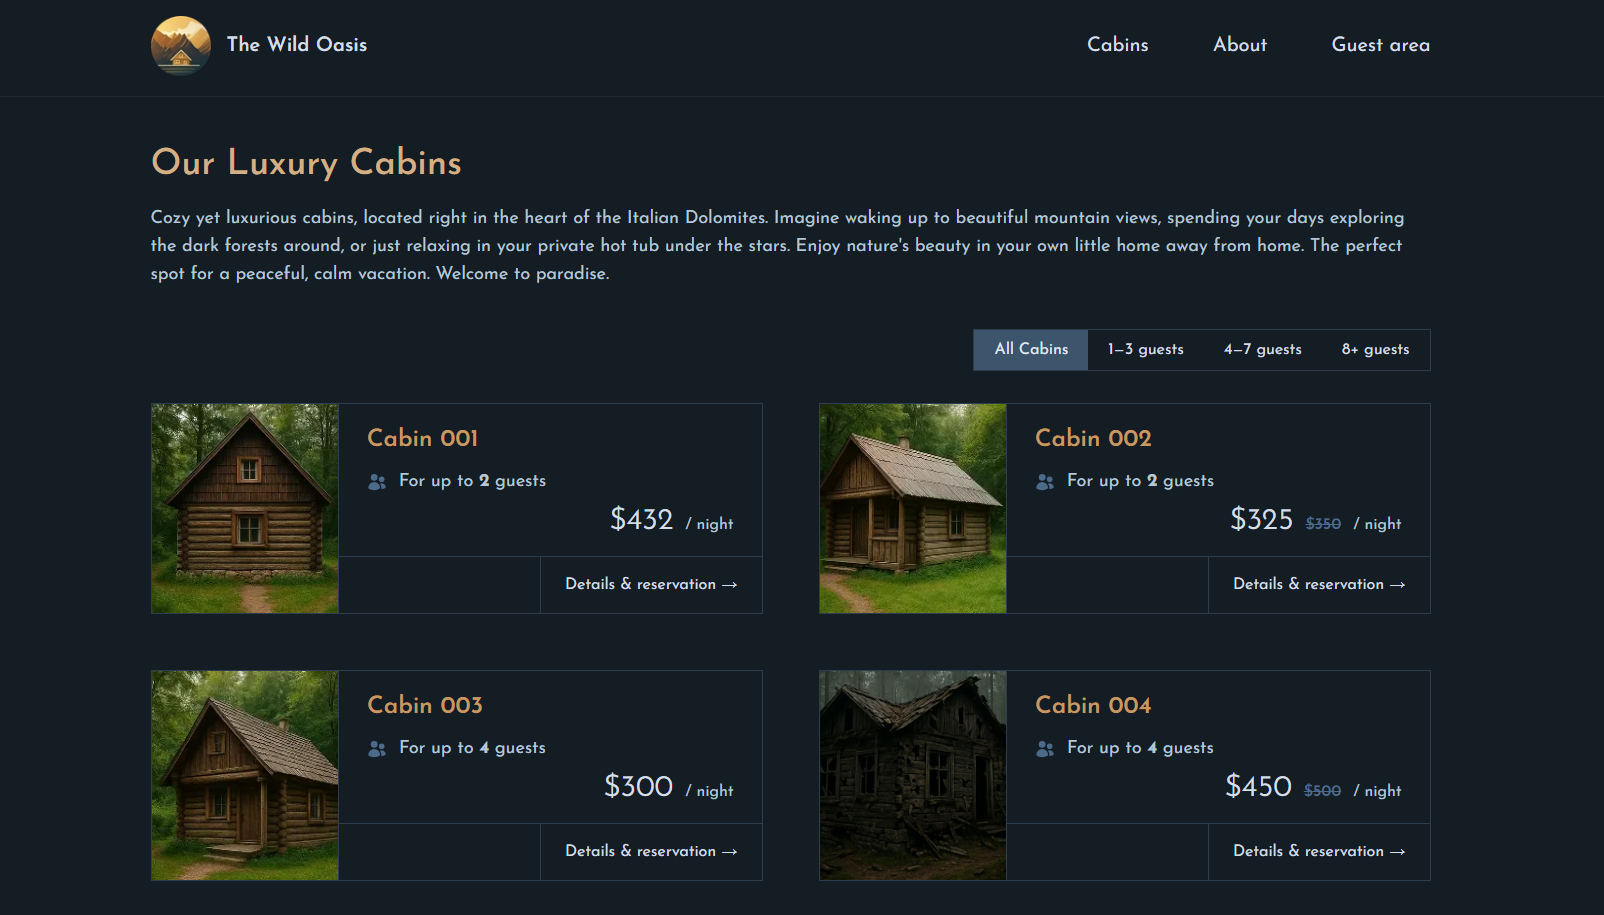Click The Wild Oasis logo image
The height and width of the screenshot is (915, 1604).
point(181,45)
